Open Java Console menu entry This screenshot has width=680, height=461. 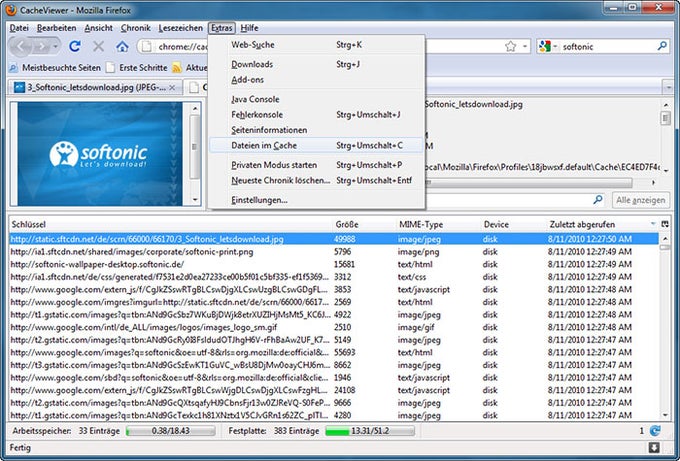pyautogui.click(x=316, y=99)
